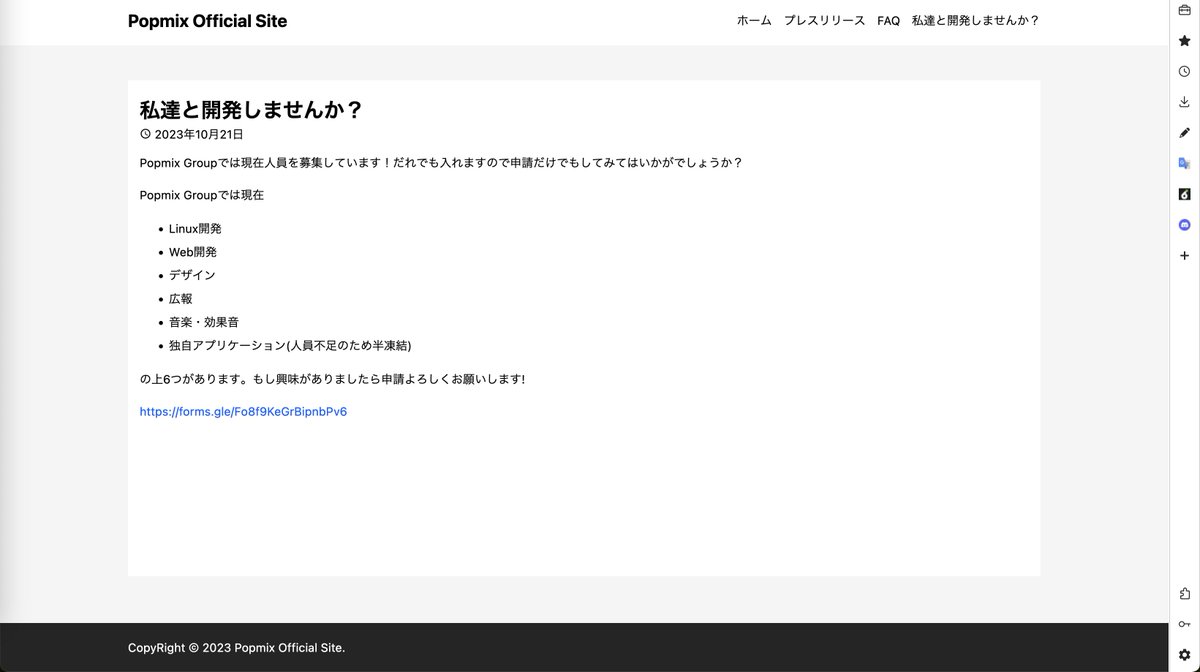The width and height of the screenshot is (1200, 672).
Task: Open the Google Translate sidebar icon
Action: [x=1184, y=163]
